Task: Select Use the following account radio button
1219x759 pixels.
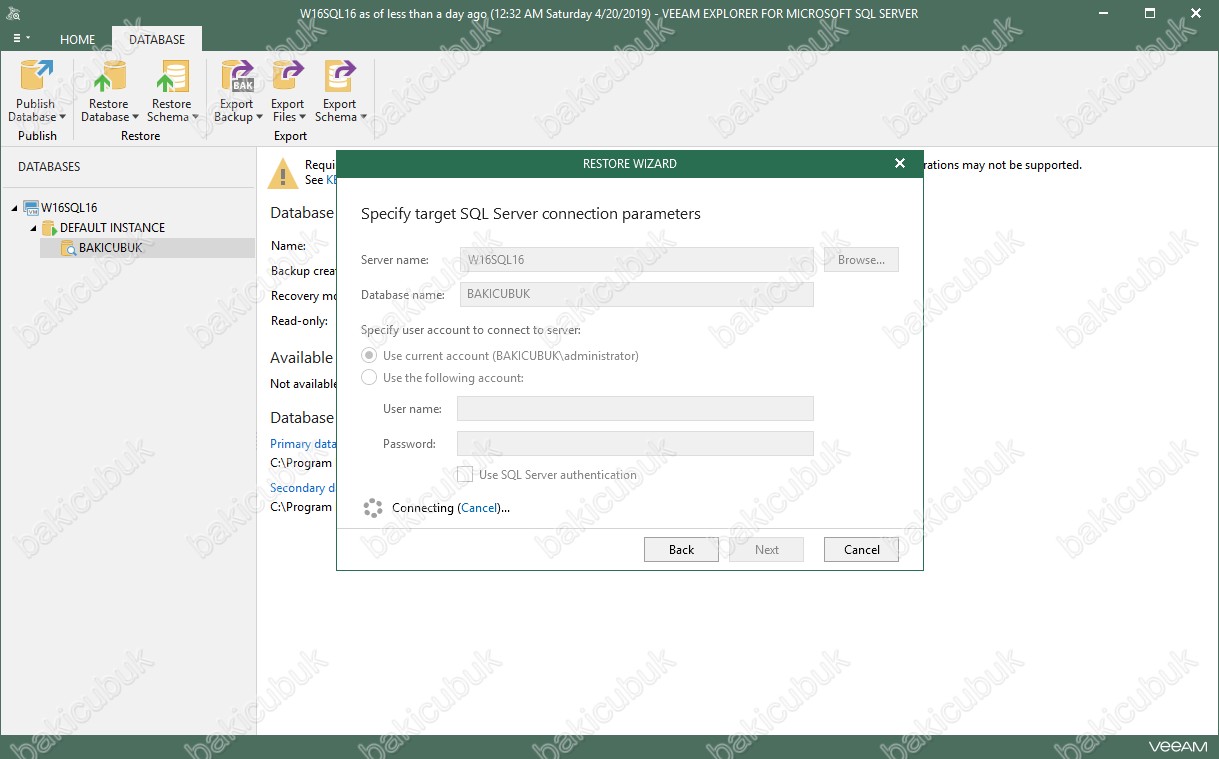Action: [x=369, y=378]
